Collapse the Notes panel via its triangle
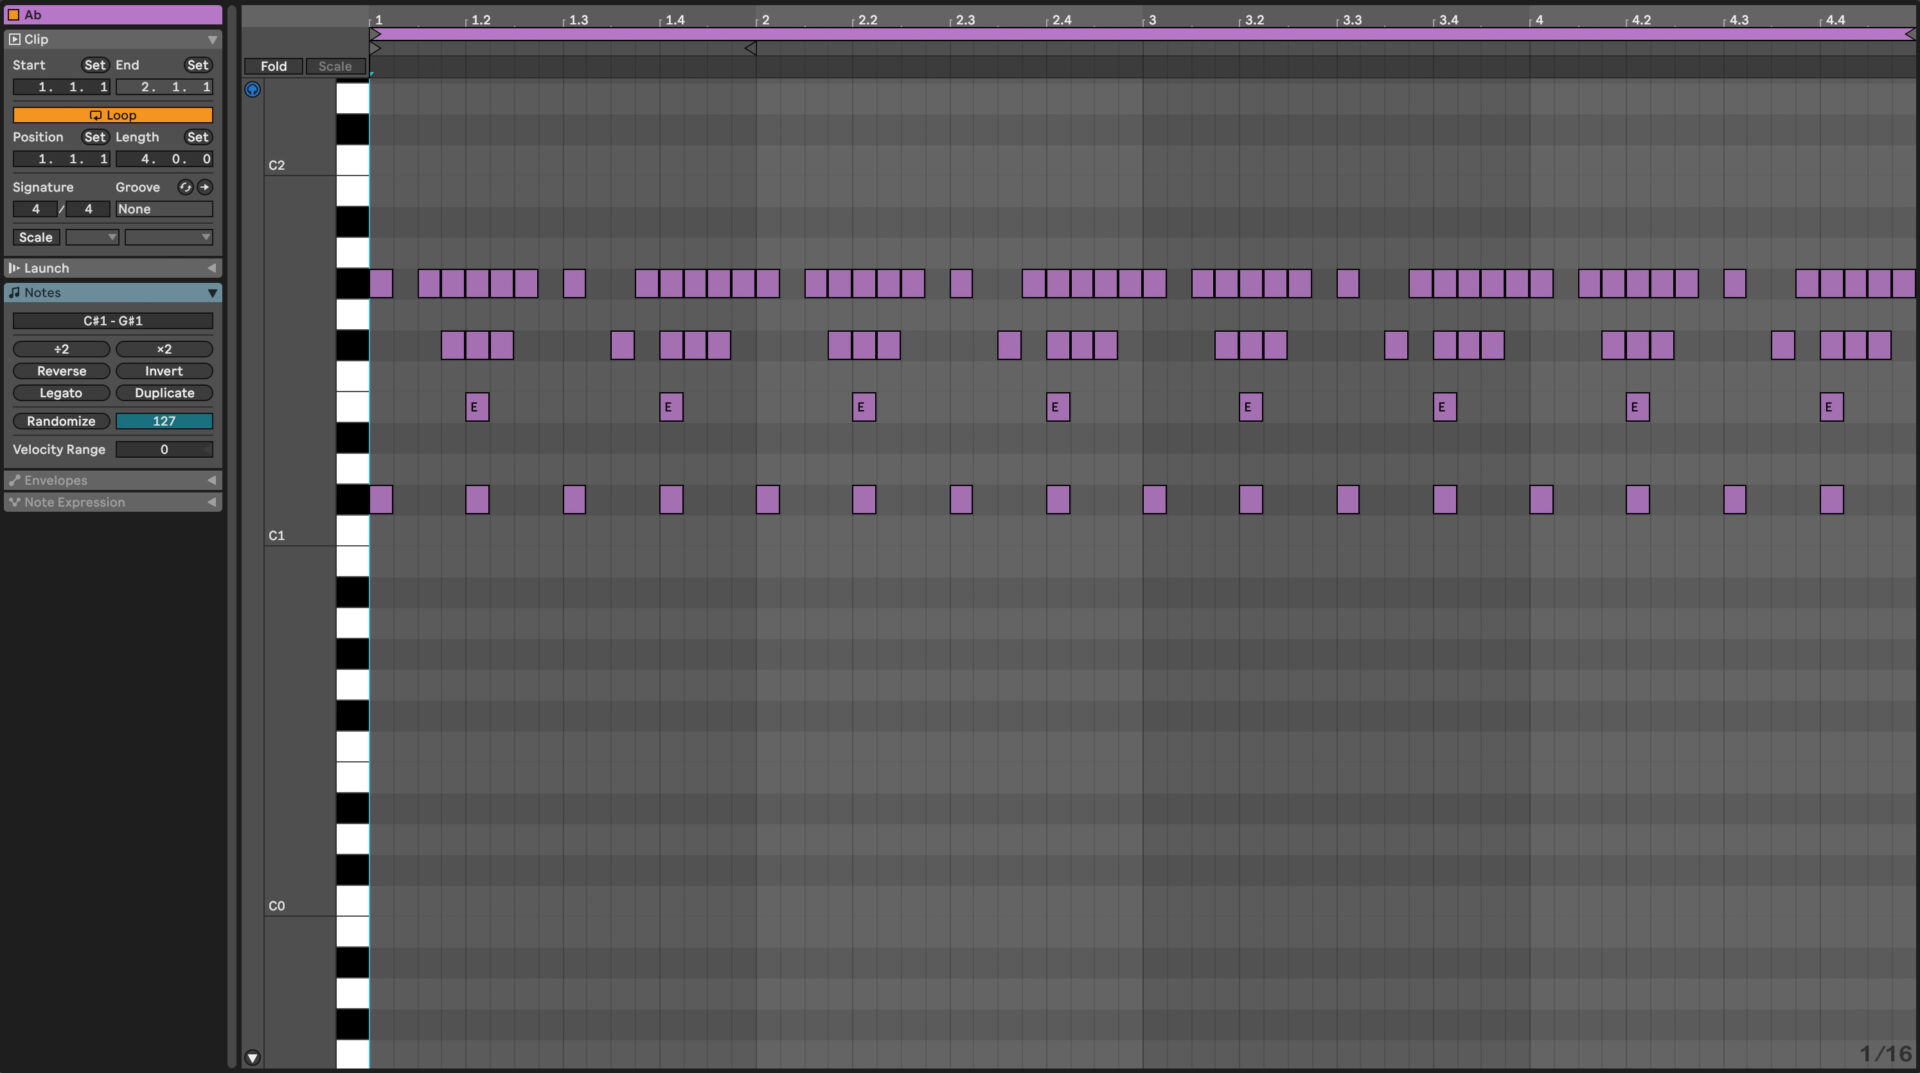The image size is (1920, 1073). pyautogui.click(x=211, y=293)
